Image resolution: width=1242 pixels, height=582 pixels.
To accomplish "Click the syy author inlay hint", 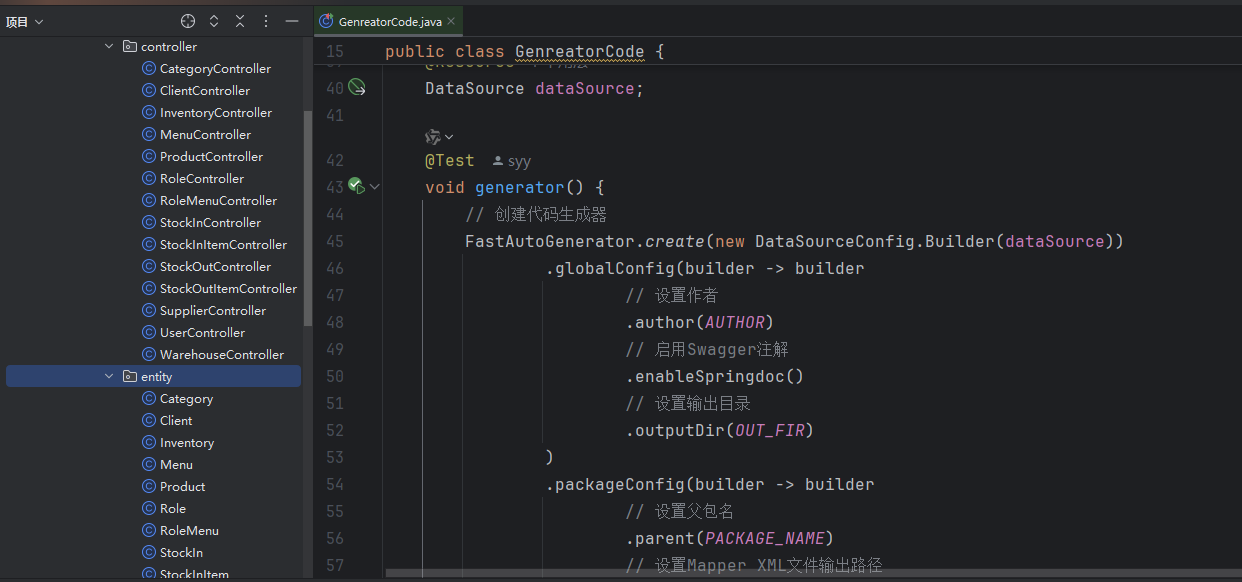I will click(x=512, y=161).
